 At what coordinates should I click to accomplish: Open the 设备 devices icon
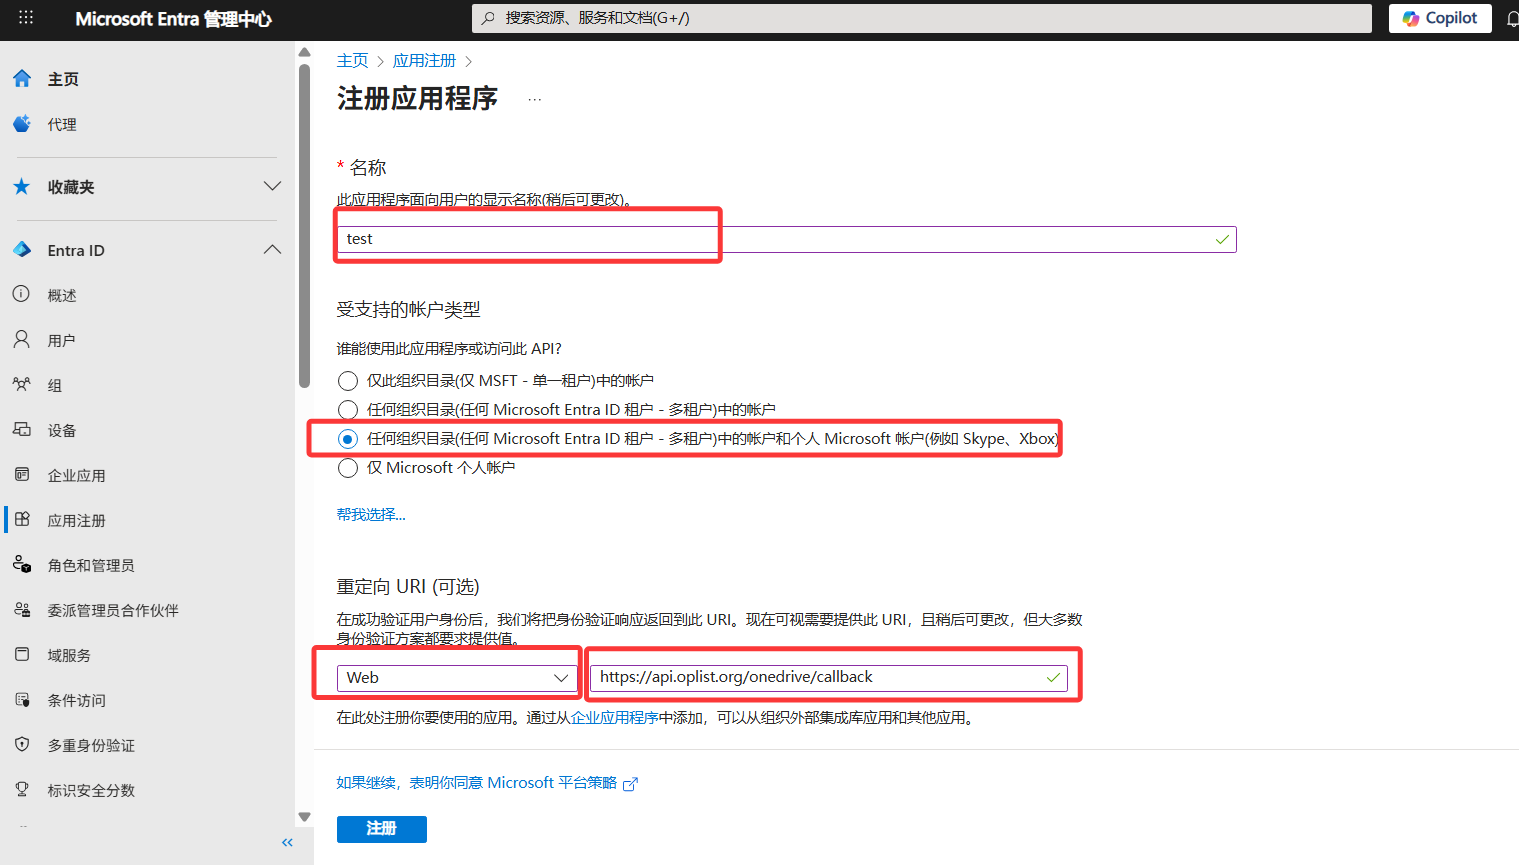pos(22,430)
